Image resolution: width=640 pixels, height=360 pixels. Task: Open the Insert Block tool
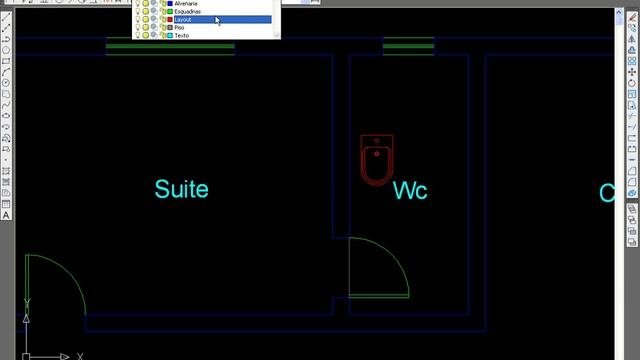6,138
